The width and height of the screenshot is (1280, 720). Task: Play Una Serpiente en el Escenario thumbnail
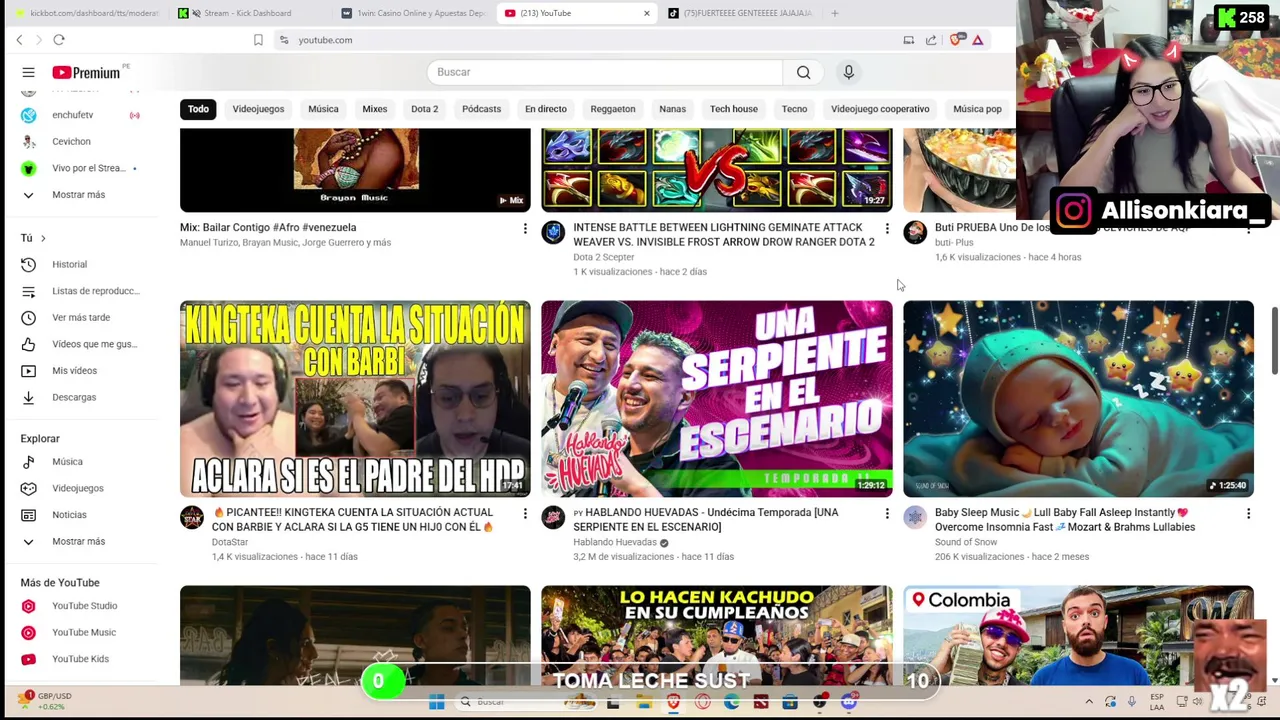click(x=717, y=399)
